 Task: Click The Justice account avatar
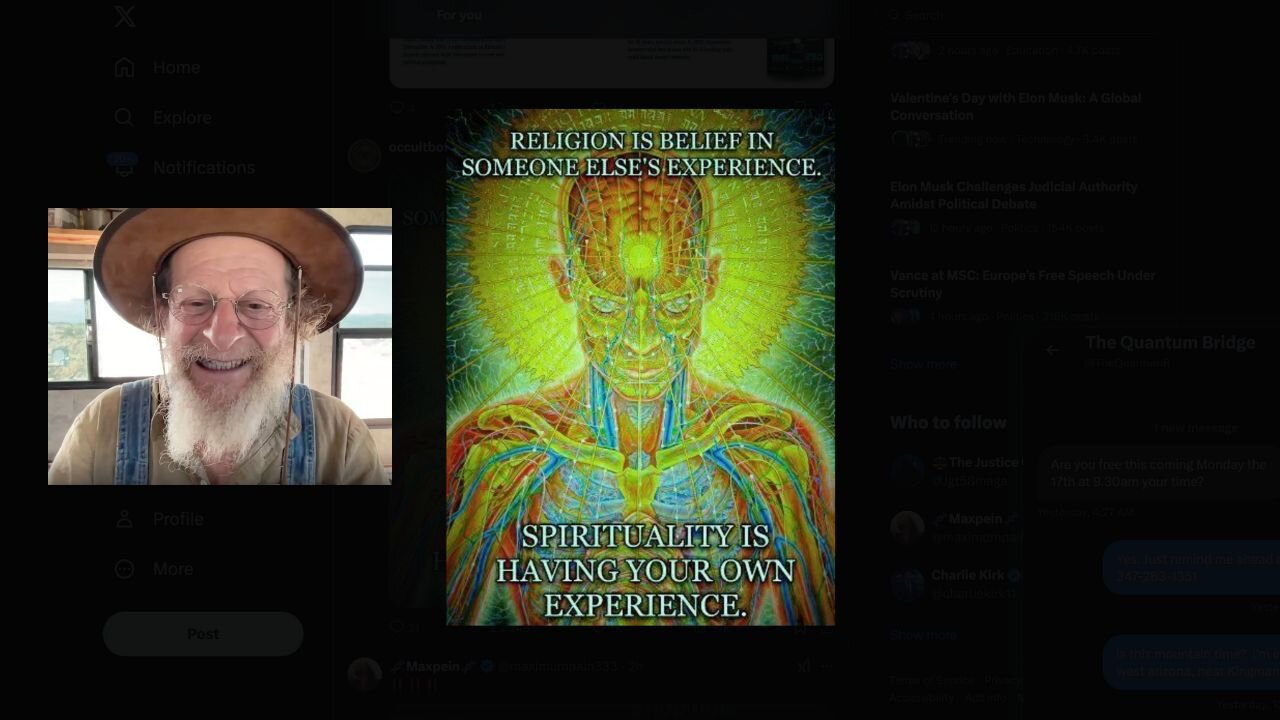(907, 471)
